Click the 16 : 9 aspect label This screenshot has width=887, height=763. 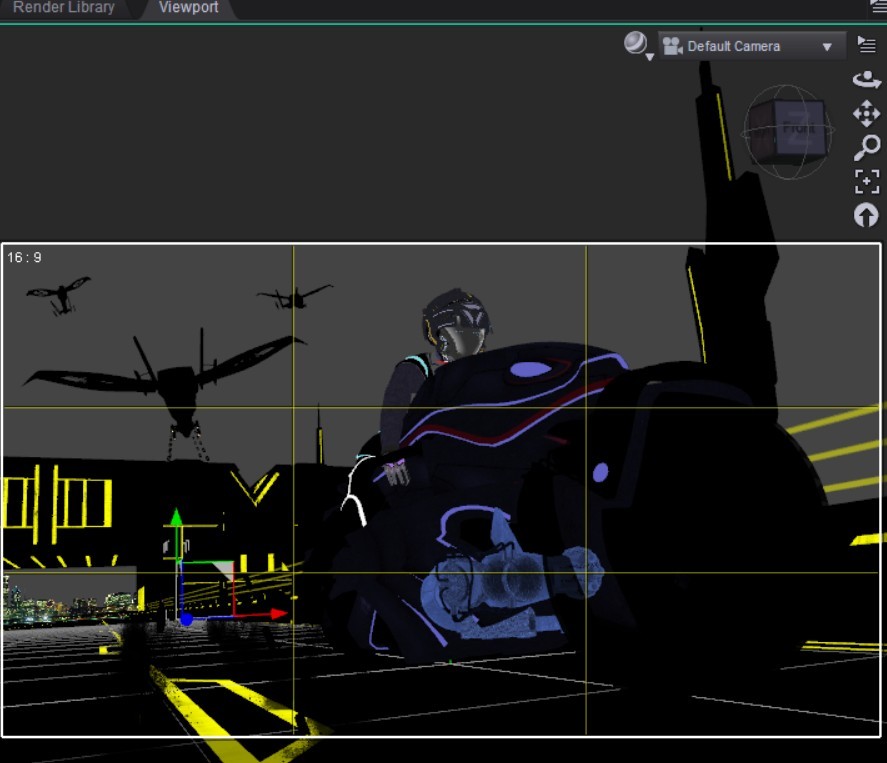point(24,258)
